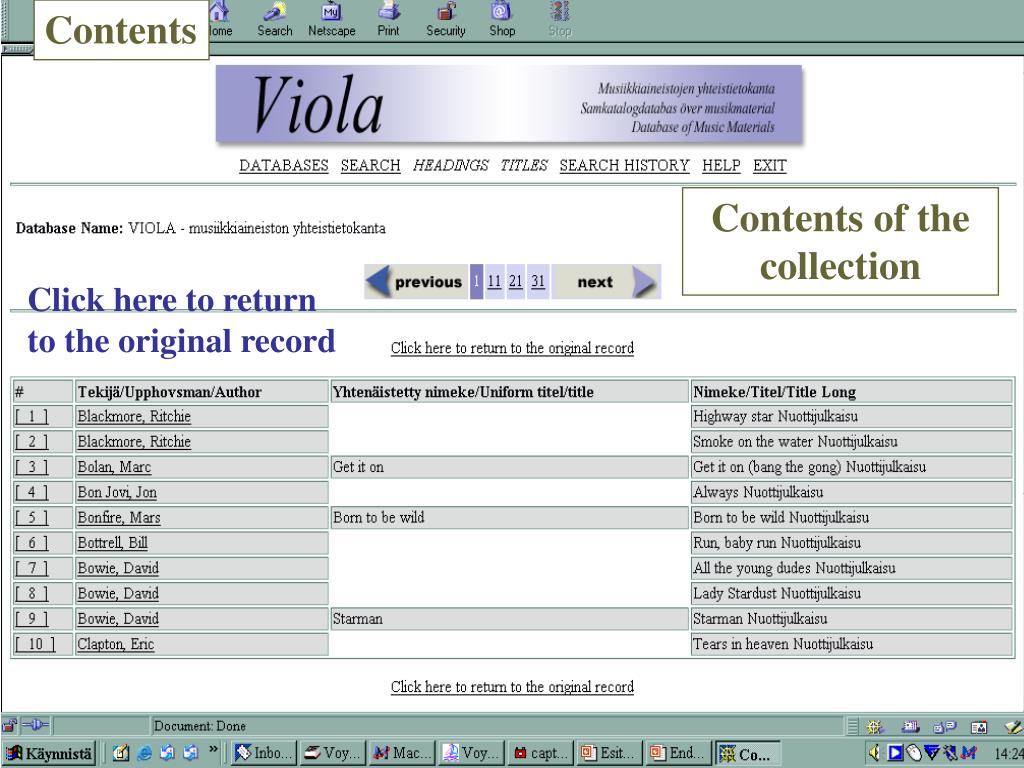Open author link Clapton, Eric

(x=116, y=644)
